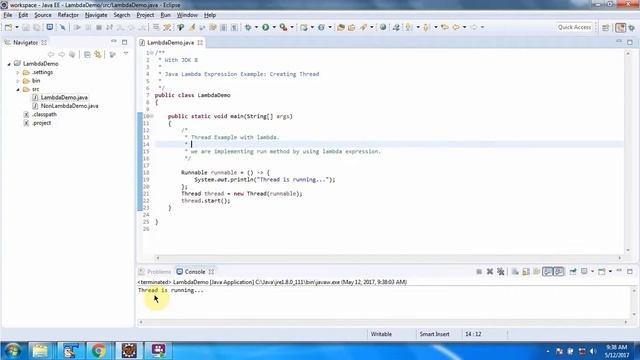This screenshot has width=640, height=360.
Task: Click the Open Perspective icon
Action: pos(606,27)
